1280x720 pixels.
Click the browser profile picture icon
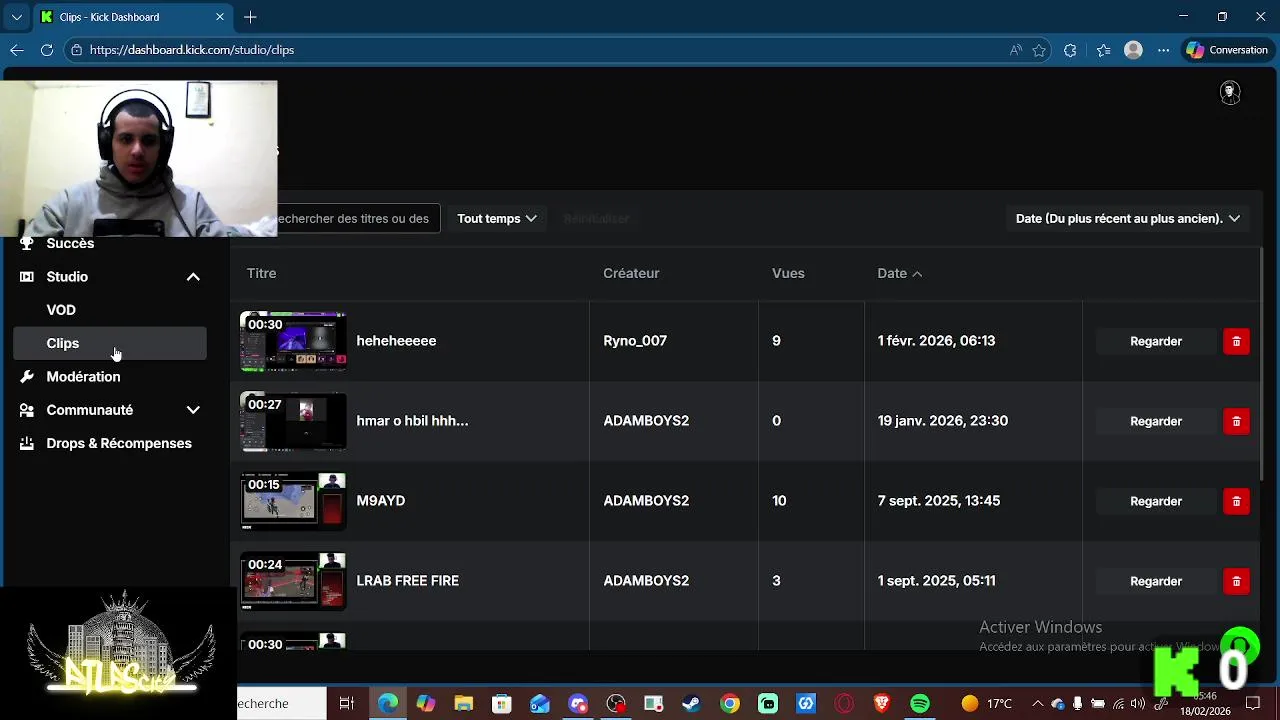click(x=1133, y=50)
